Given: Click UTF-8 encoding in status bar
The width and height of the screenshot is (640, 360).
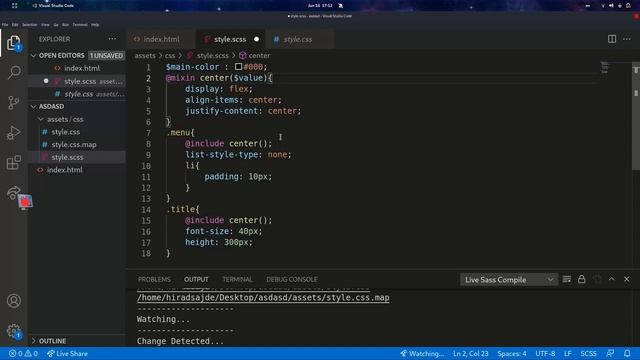Looking at the screenshot, I should click(545, 353).
